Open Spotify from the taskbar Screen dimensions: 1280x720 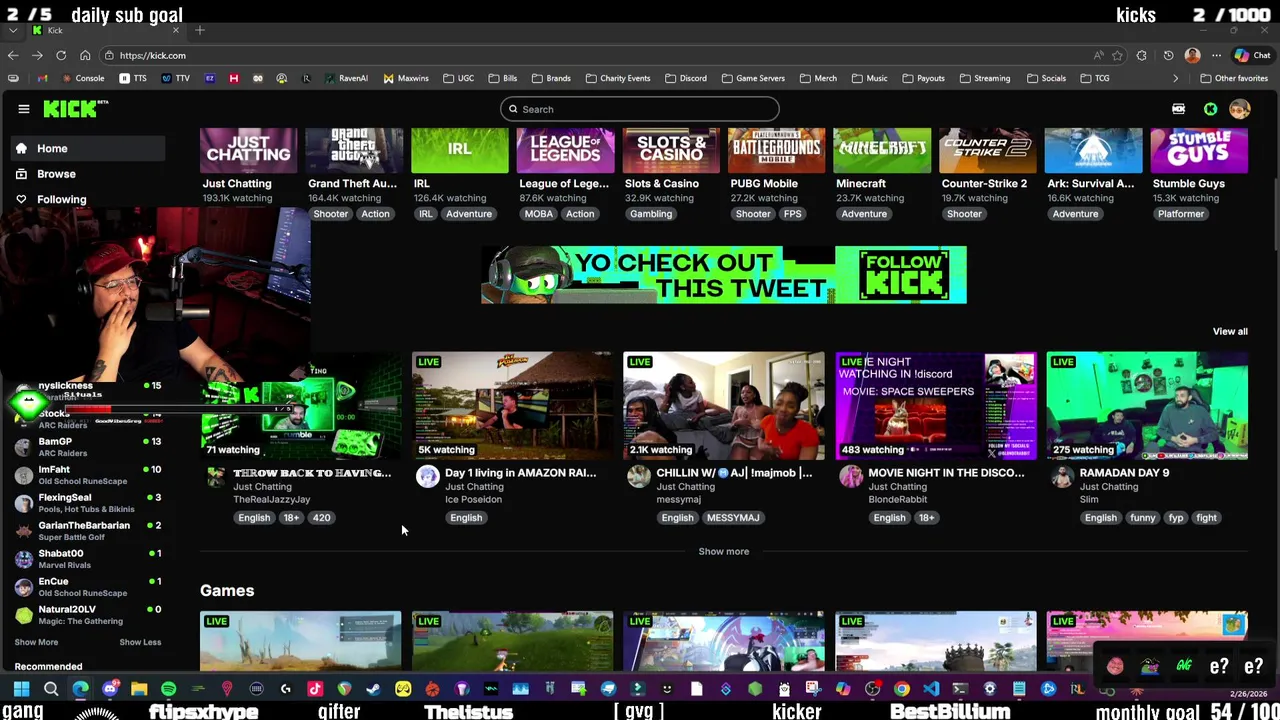click(x=168, y=688)
